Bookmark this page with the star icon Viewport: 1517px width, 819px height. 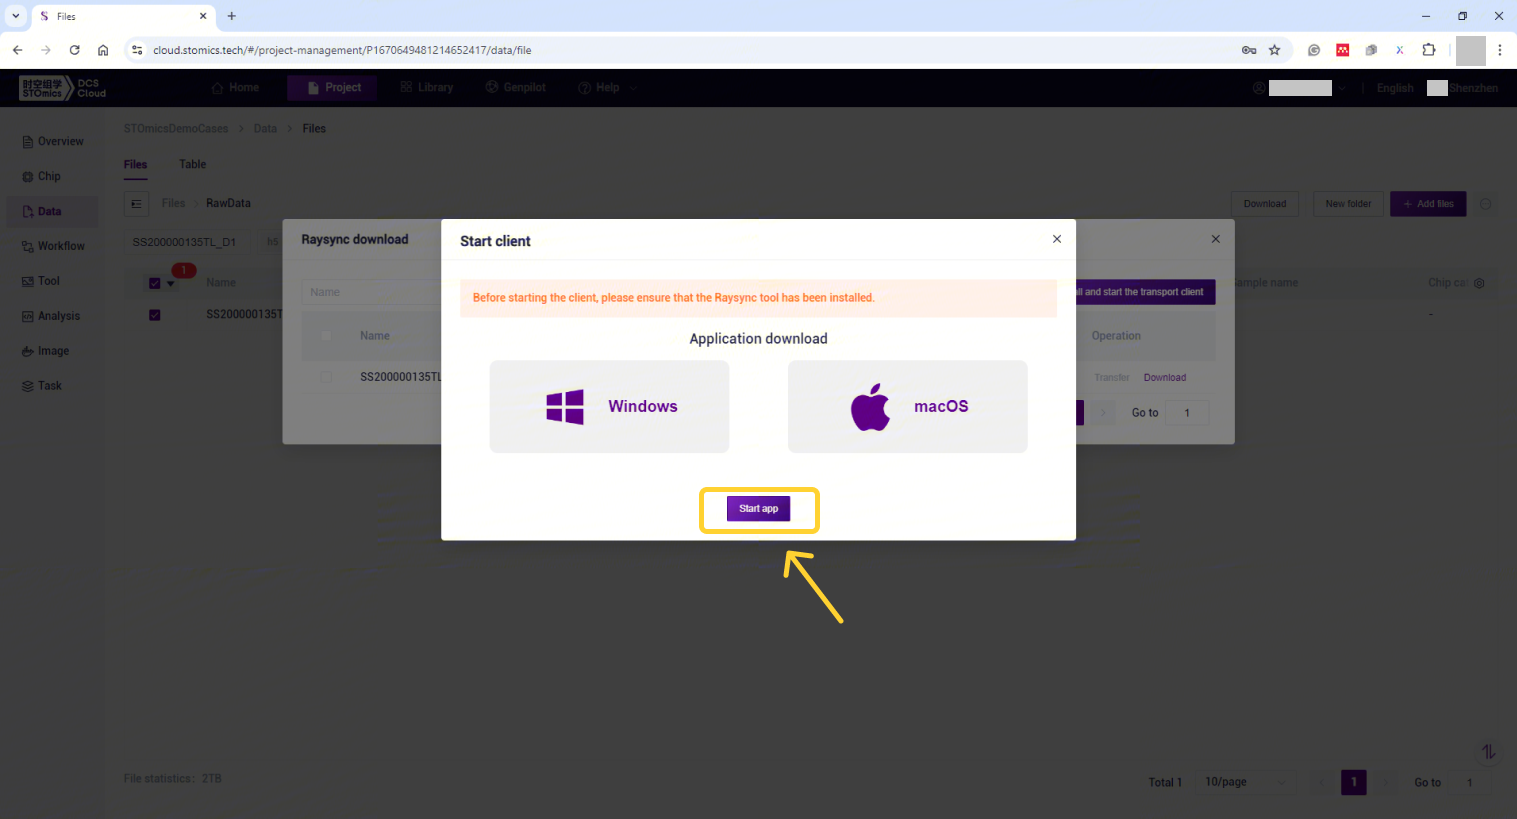[1274, 50]
